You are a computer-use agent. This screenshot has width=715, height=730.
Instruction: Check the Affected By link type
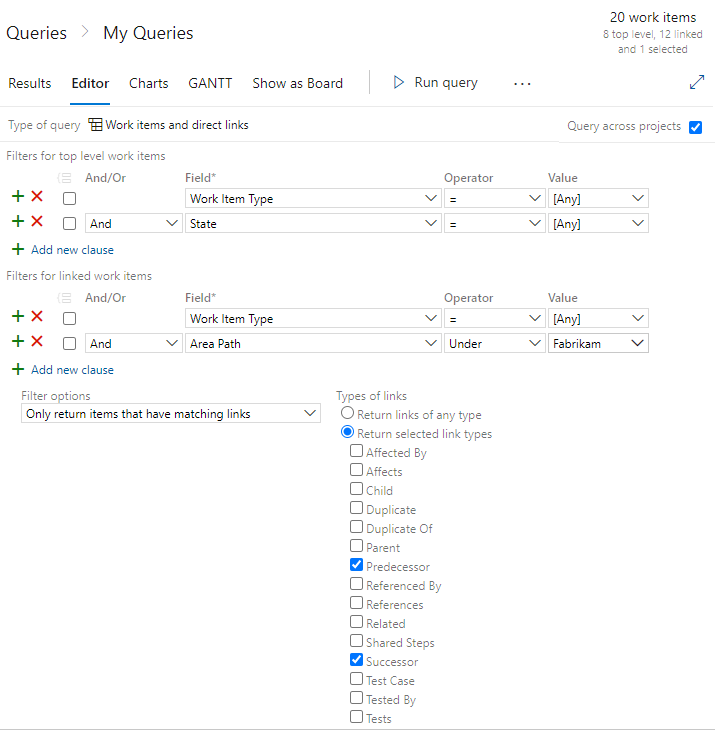357,451
